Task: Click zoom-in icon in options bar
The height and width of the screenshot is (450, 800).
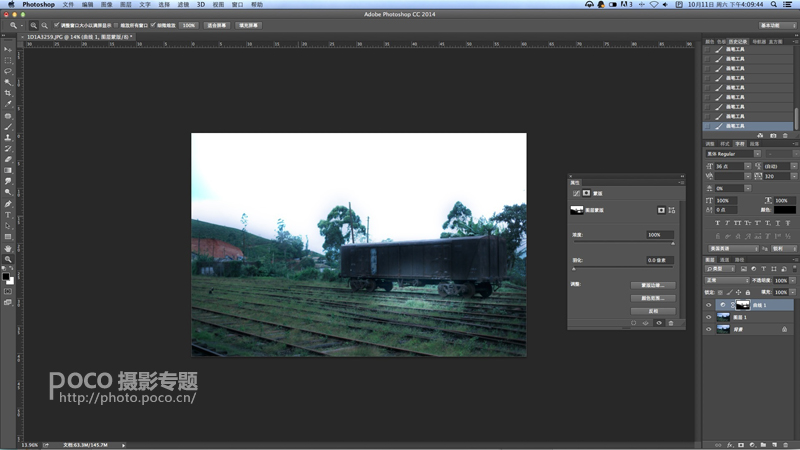Action: [x=34, y=25]
